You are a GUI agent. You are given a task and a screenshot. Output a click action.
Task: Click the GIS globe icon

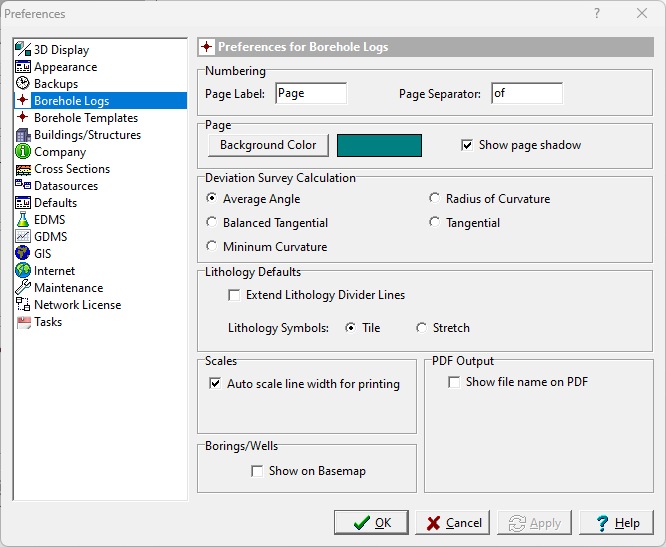click(23, 254)
